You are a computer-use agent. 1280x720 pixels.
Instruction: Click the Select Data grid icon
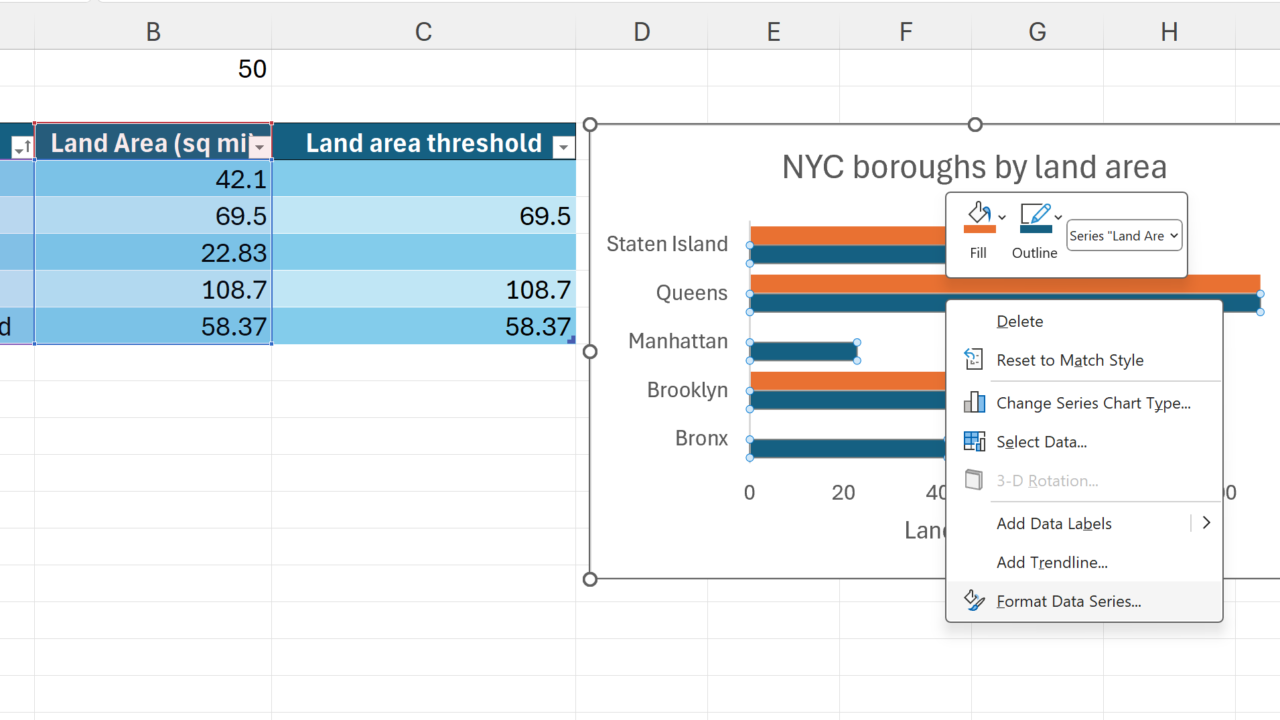coord(974,442)
